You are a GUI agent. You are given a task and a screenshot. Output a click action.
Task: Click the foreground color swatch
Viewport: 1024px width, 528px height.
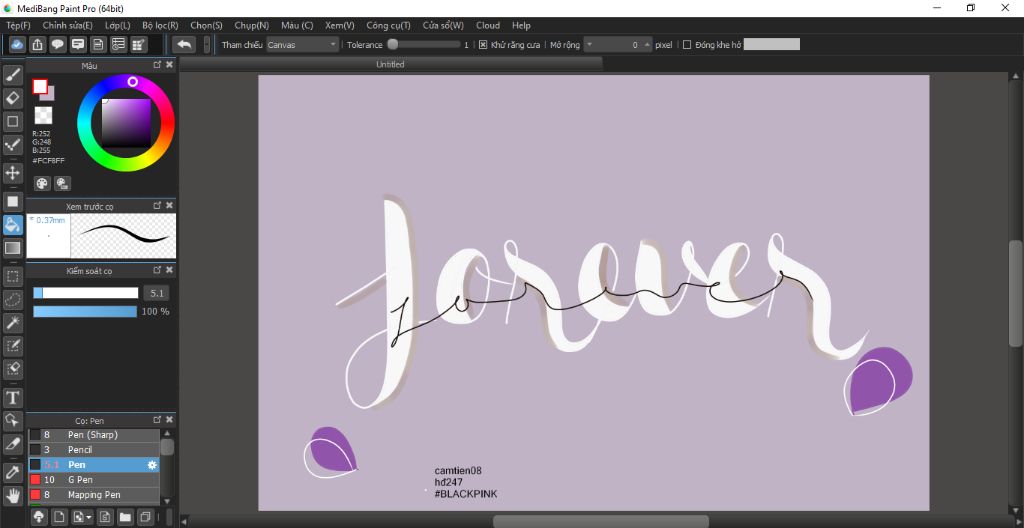click(40, 86)
